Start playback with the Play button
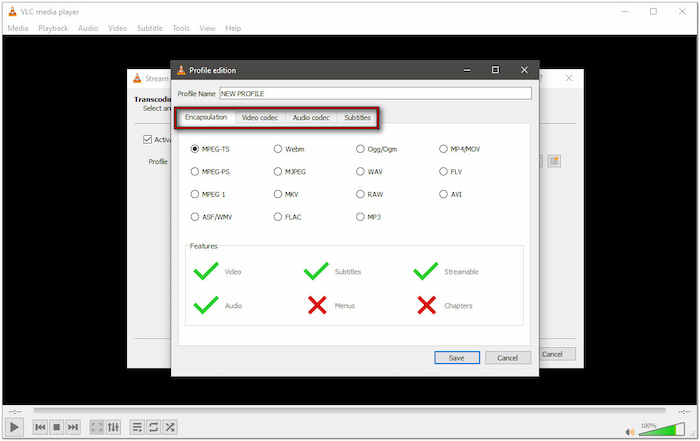The width and height of the screenshot is (700, 441). click(14, 427)
